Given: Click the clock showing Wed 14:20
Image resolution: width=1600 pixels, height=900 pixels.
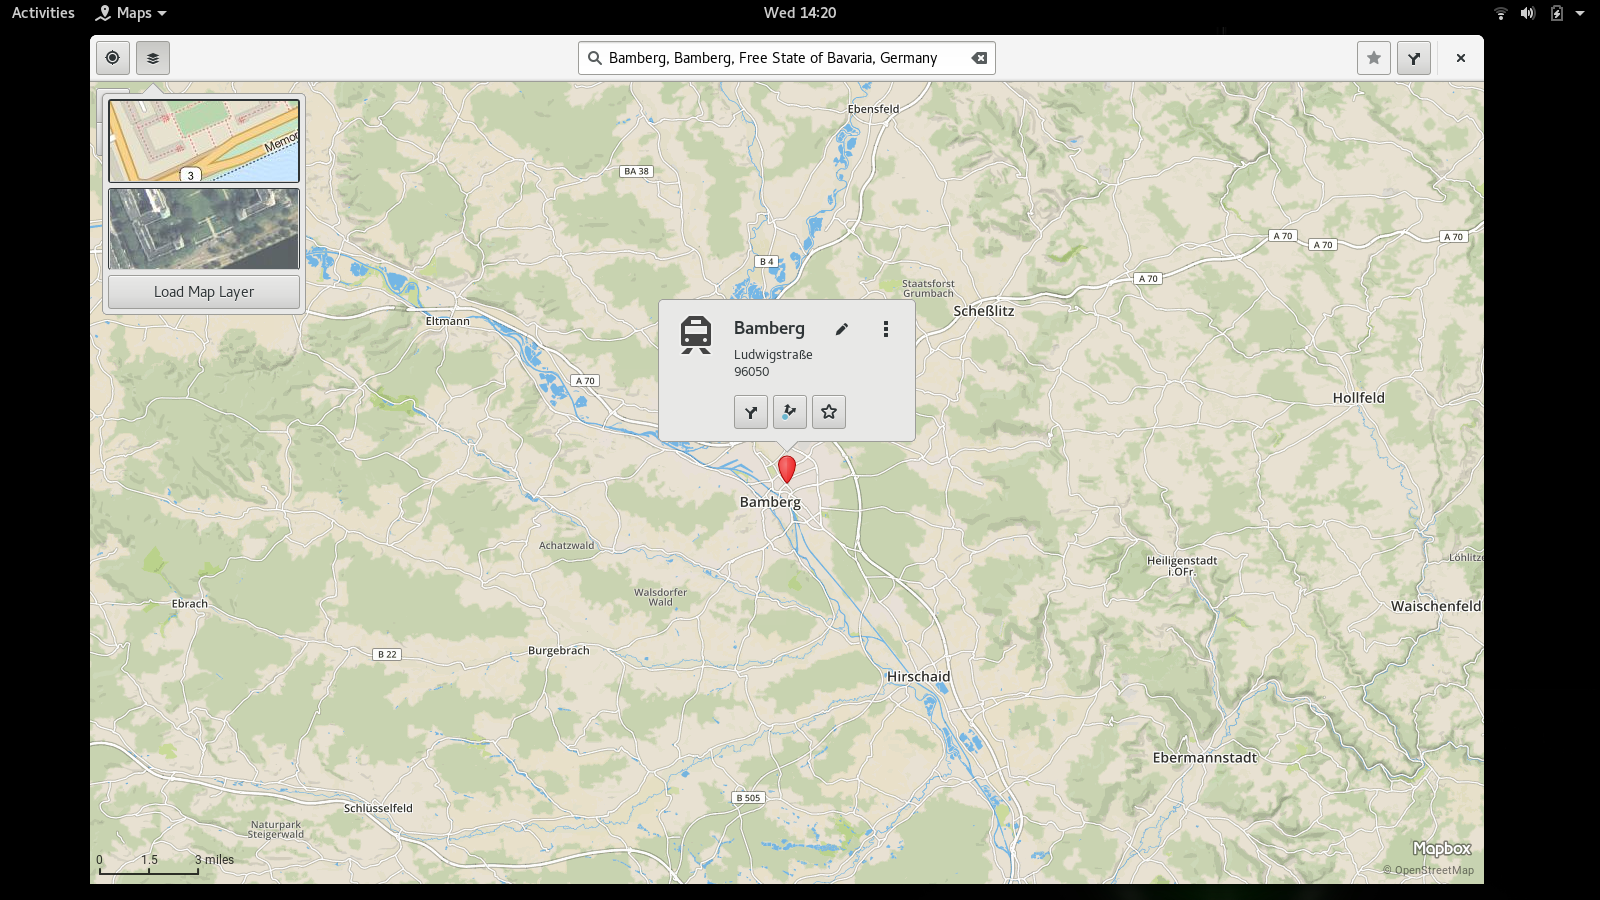Looking at the screenshot, I should (799, 13).
